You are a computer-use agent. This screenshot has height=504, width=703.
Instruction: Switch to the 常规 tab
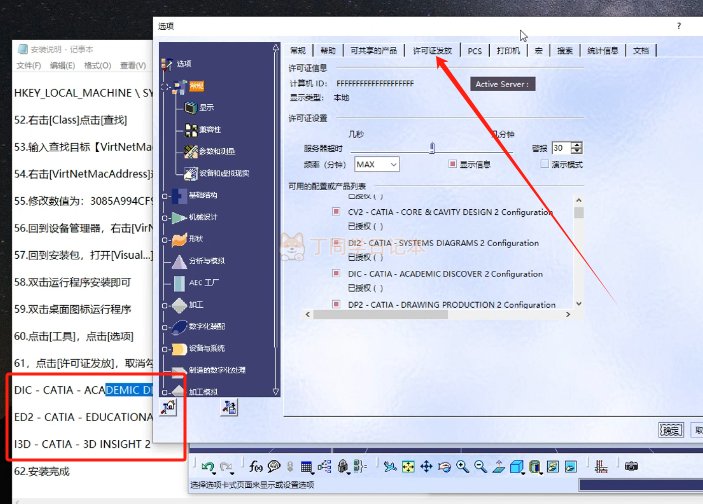(298, 51)
